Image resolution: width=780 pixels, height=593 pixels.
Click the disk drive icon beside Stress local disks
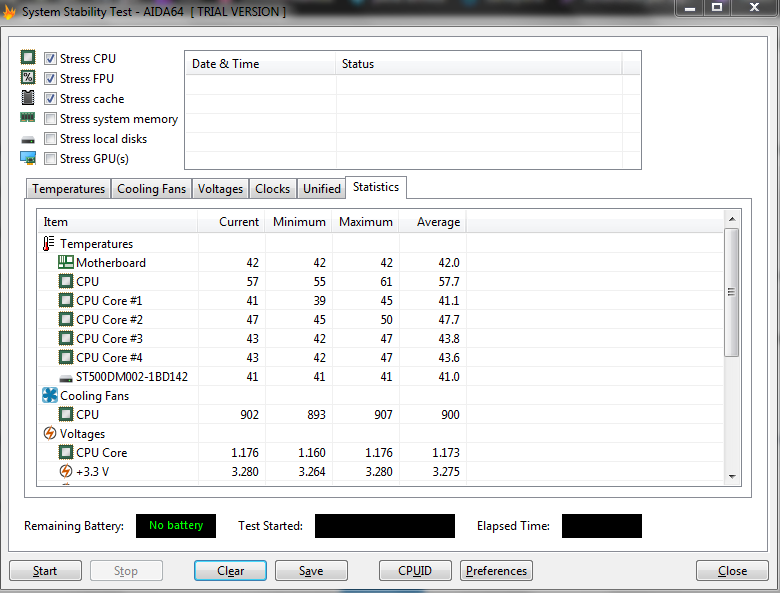tap(28, 140)
